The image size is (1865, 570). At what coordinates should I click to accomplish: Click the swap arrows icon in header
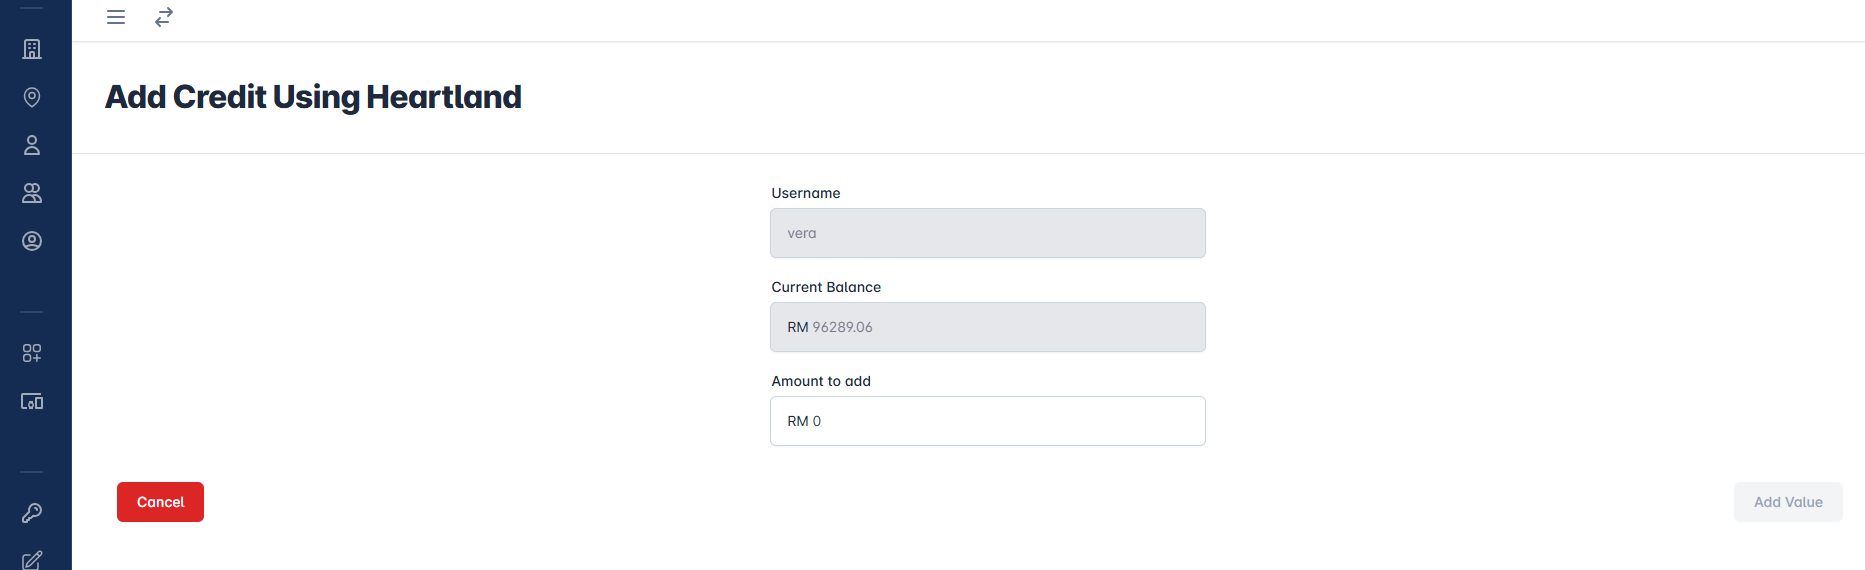[164, 17]
